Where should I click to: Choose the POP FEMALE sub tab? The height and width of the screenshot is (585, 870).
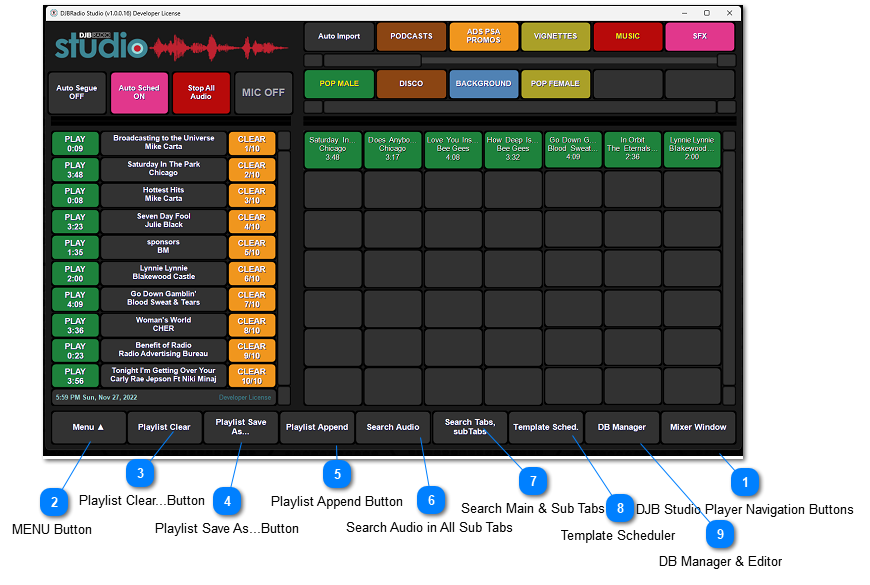(x=555, y=84)
